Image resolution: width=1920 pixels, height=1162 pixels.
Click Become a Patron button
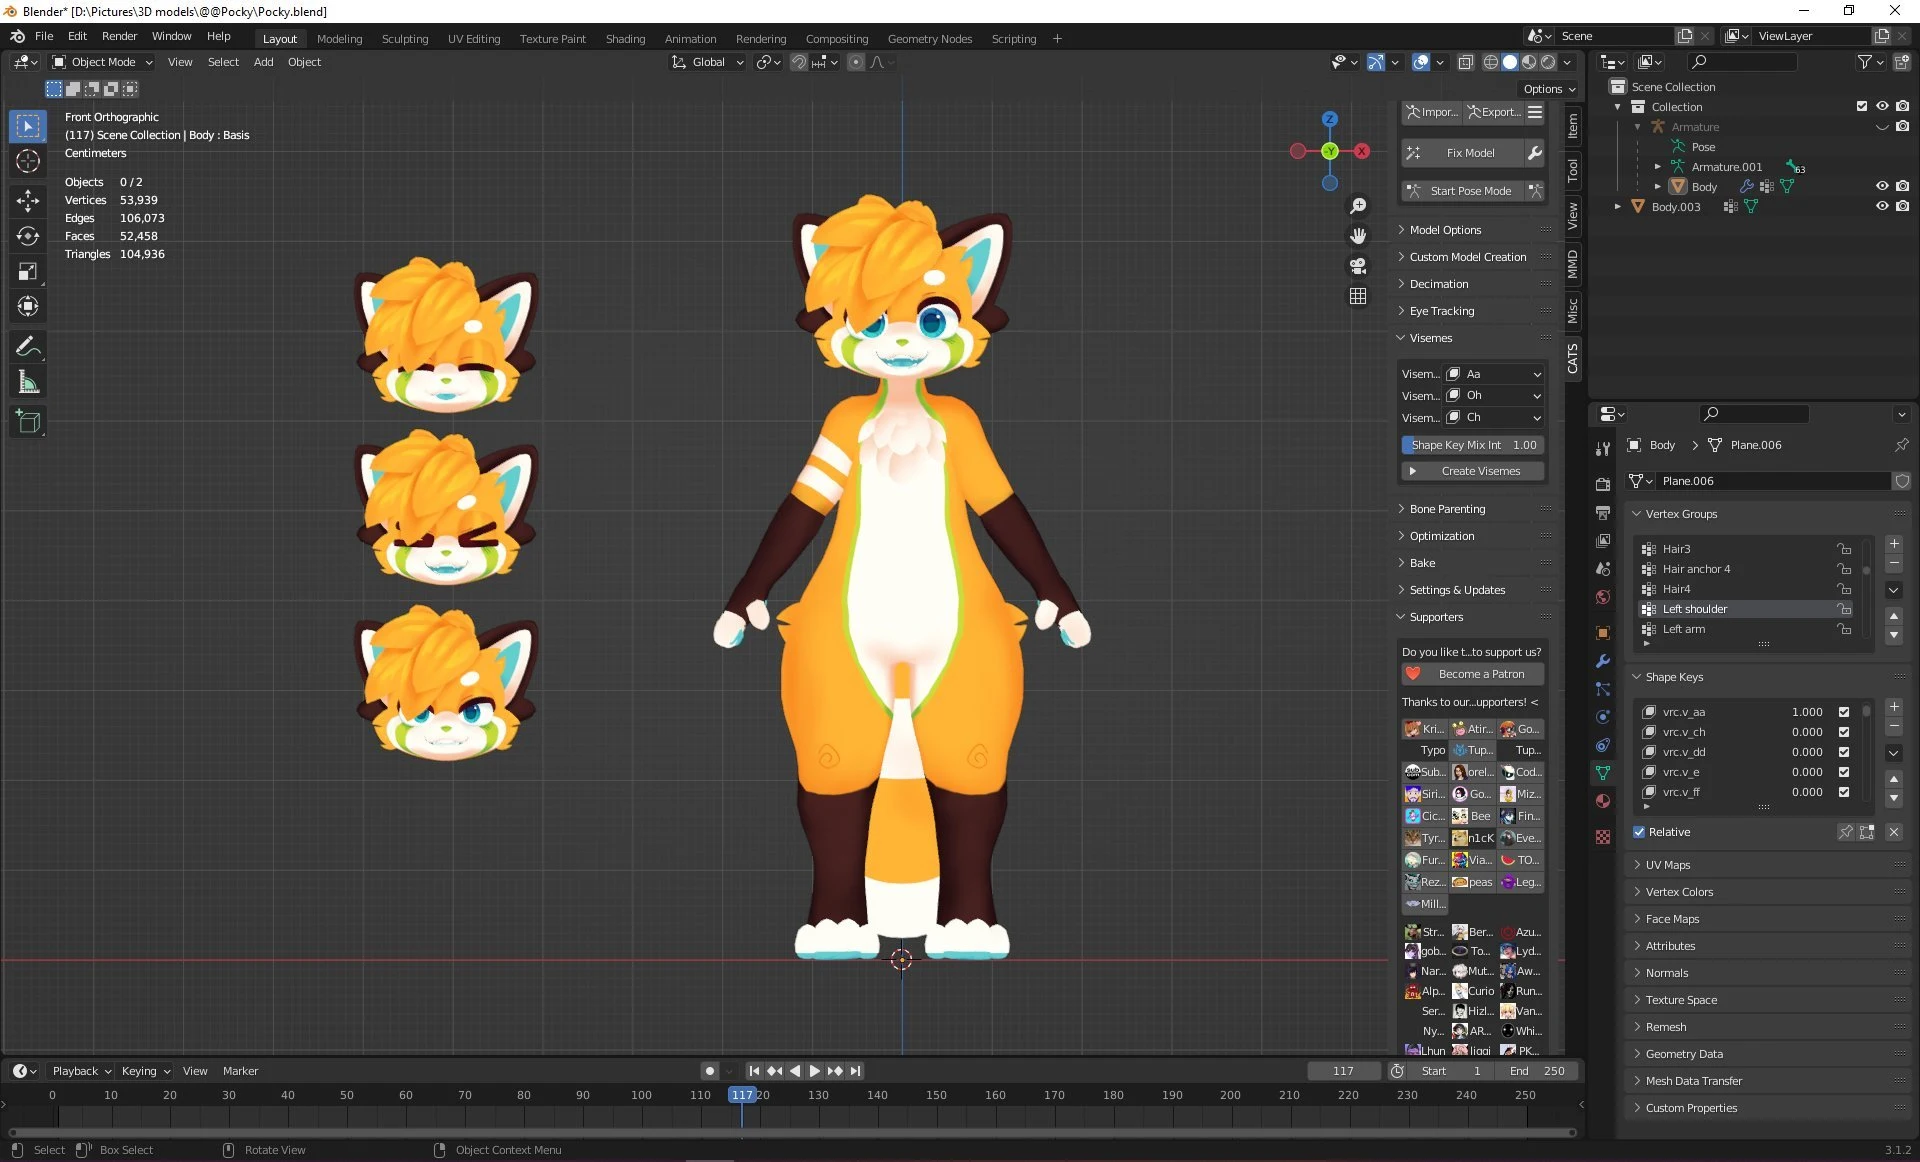[1473, 674]
